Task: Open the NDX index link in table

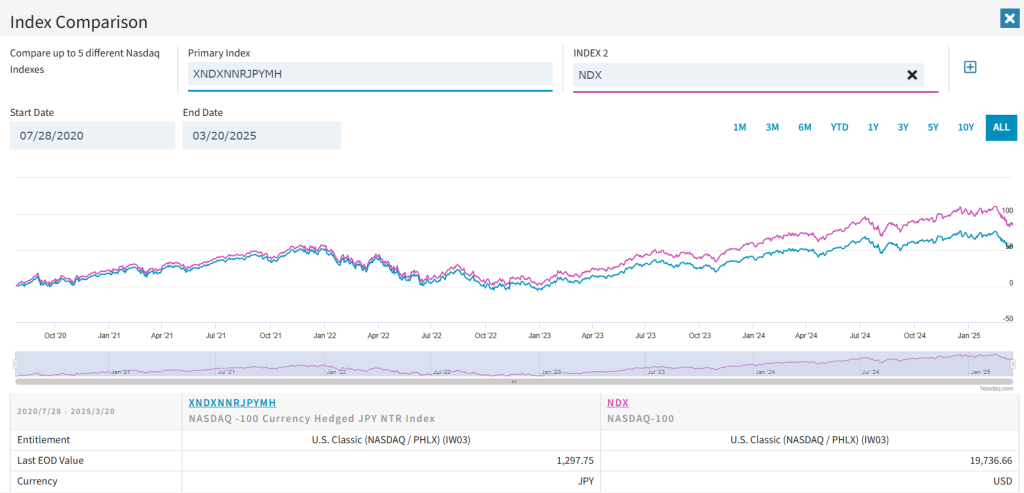Action: tap(618, 401)
